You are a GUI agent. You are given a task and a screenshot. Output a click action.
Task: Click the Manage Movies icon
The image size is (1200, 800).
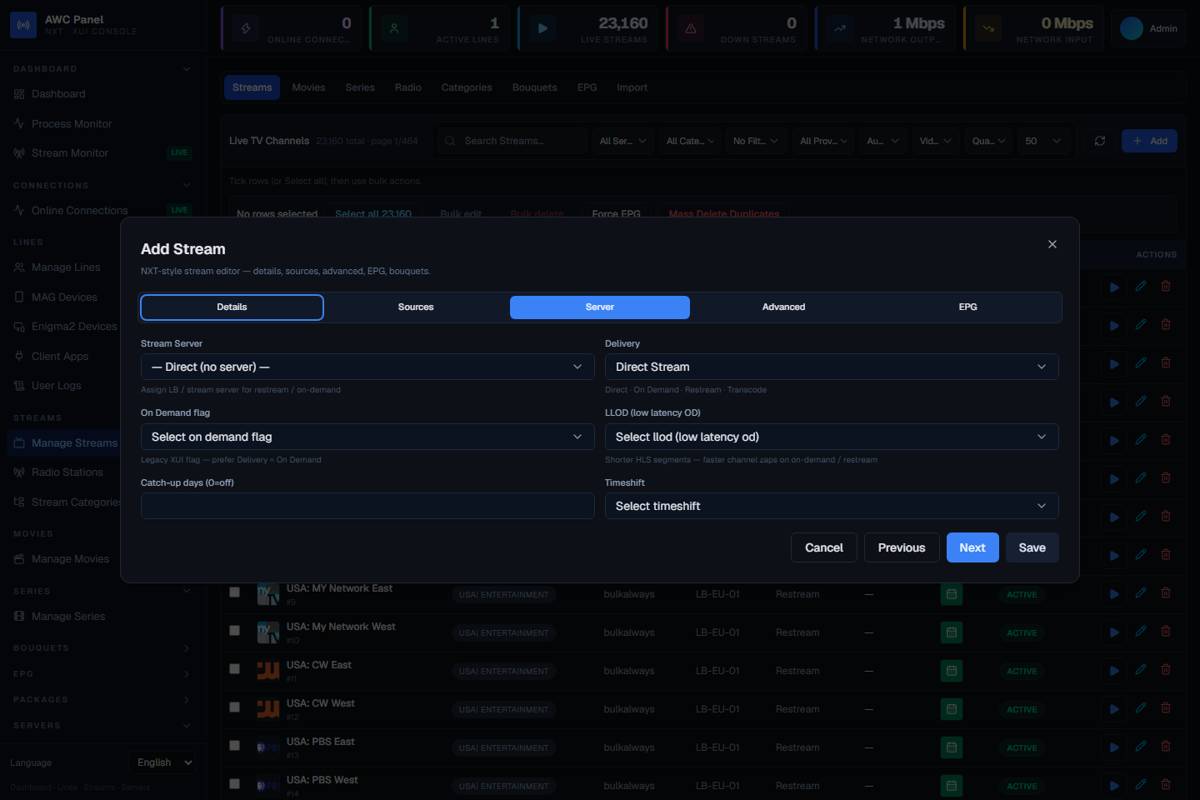pos(19,559)
